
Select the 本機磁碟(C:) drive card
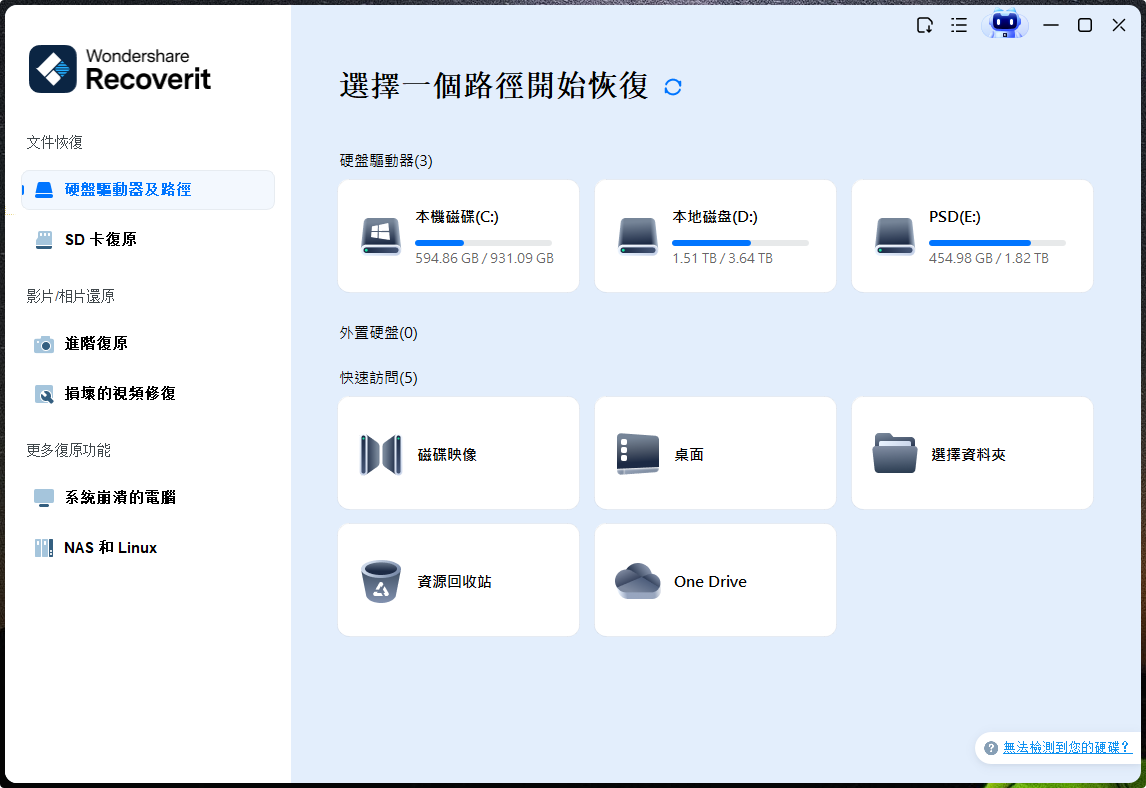[x=458, y=236]
